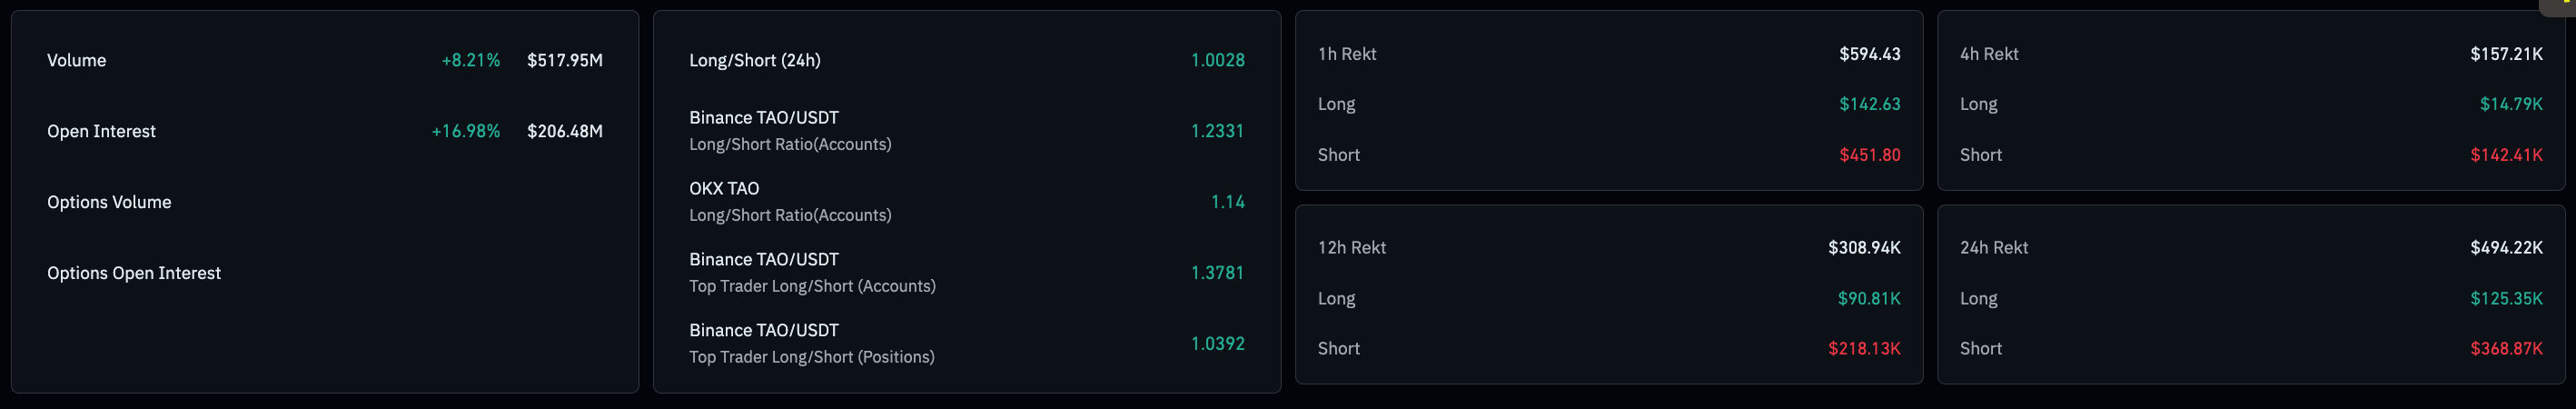
Task: Select the Open Interest row label
Action: pos(101,131)
